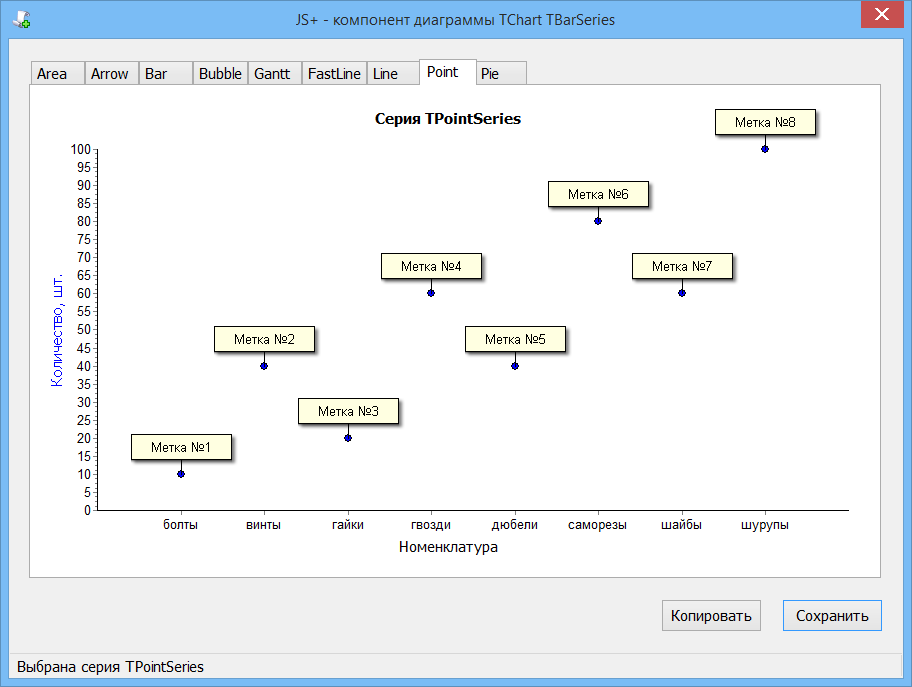Click label Метка №1
This screenshot has height=687, width=912.
tap(181, 447)
